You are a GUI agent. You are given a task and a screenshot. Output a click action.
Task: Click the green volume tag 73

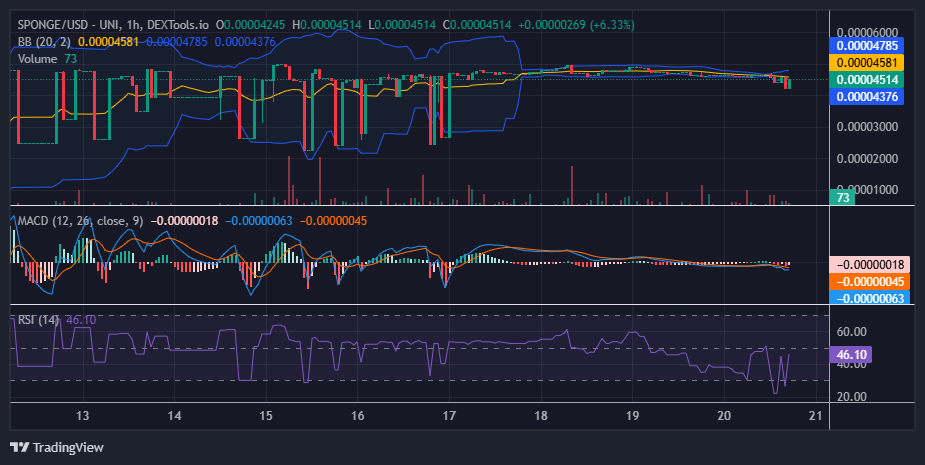pos(842,197)
